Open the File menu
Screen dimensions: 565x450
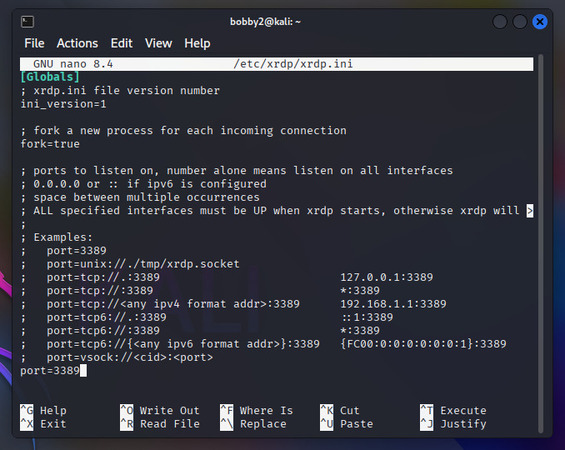(34, 43)
